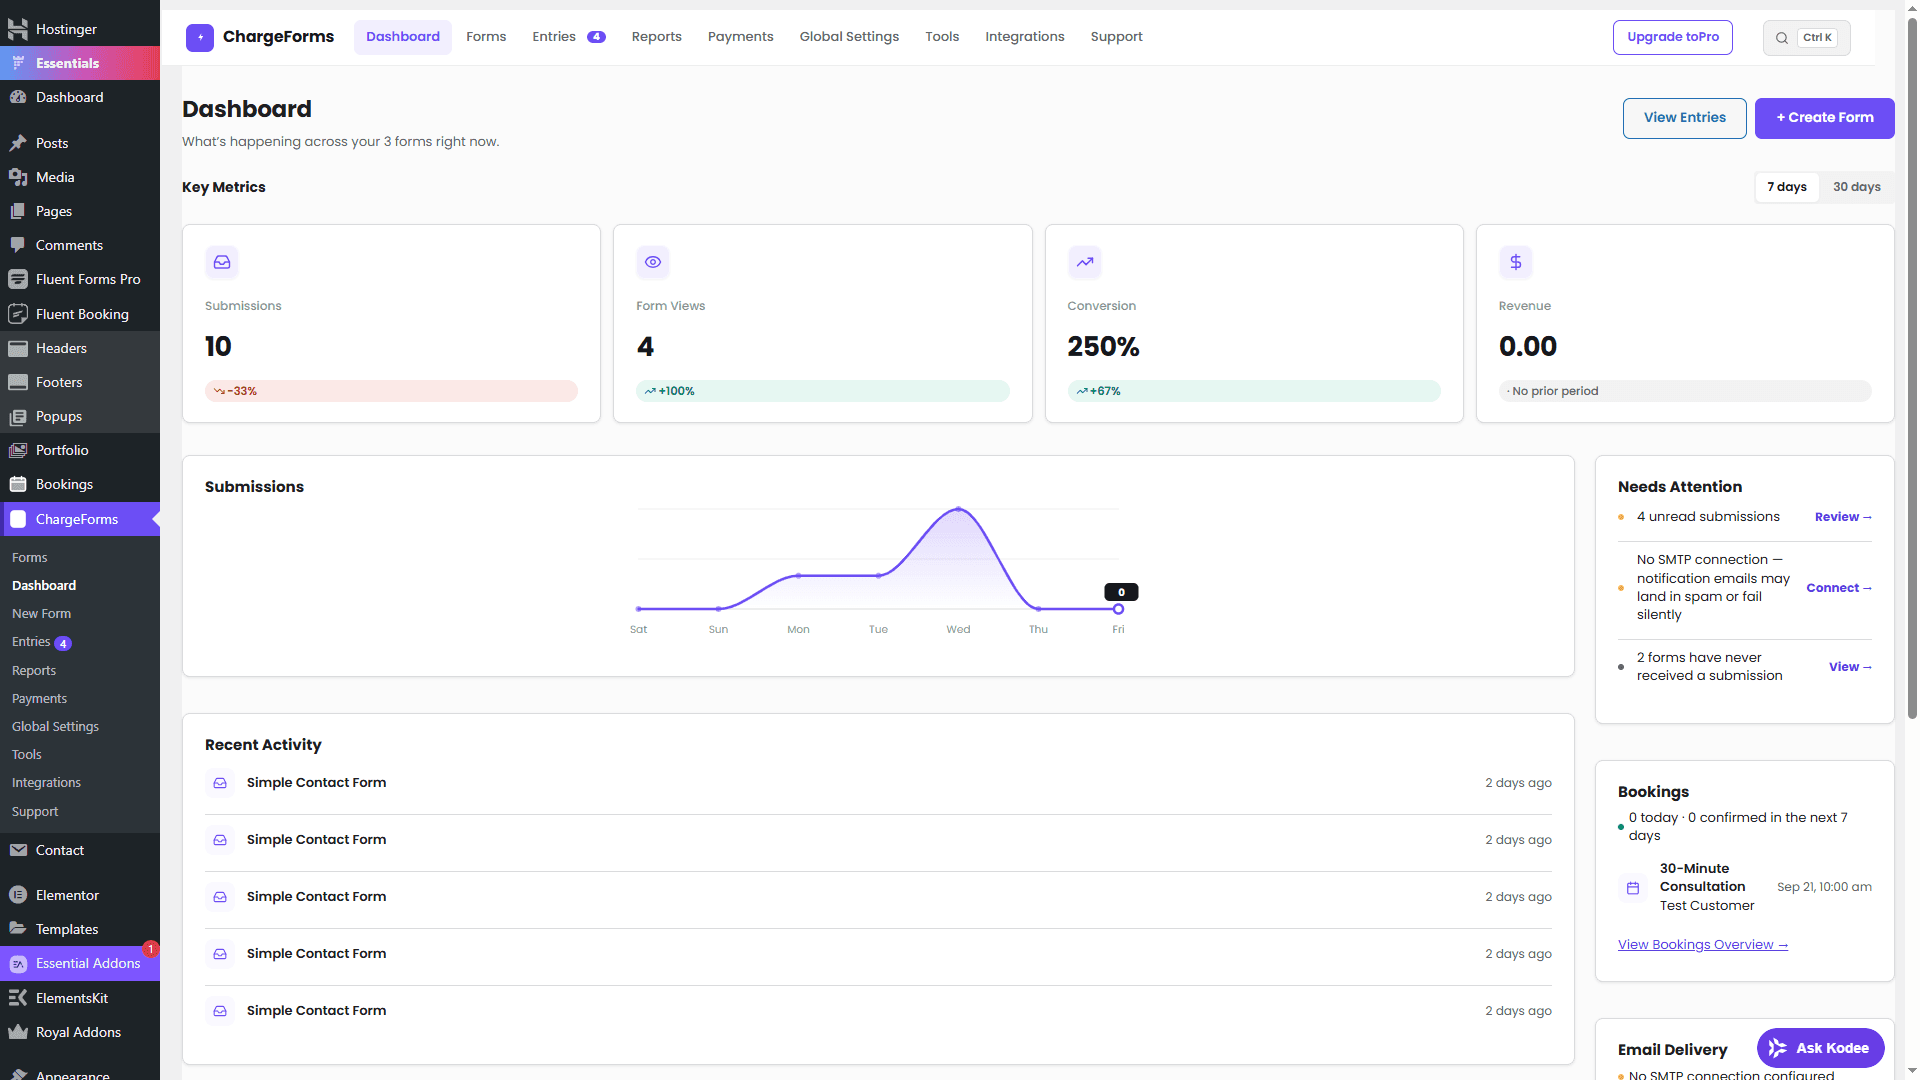Open the Support tab in top navigation
Viewport: 1920px width, 1080px height.
(1116, 37)
